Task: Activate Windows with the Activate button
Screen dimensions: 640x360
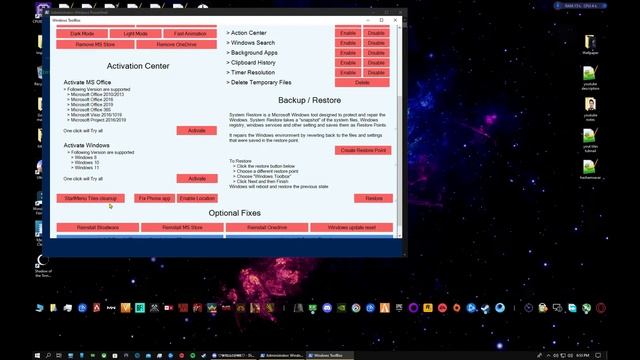Action: [x=197, y=178]
